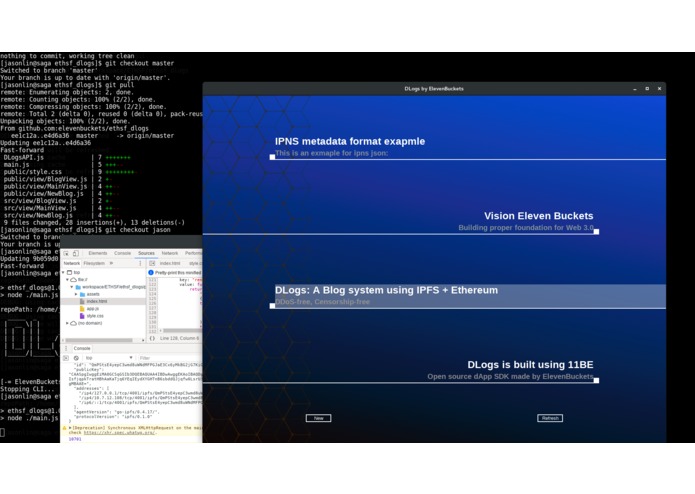The image size is (695, 494).
Task: Select the Console drawer tab
Action: [82, 348]
